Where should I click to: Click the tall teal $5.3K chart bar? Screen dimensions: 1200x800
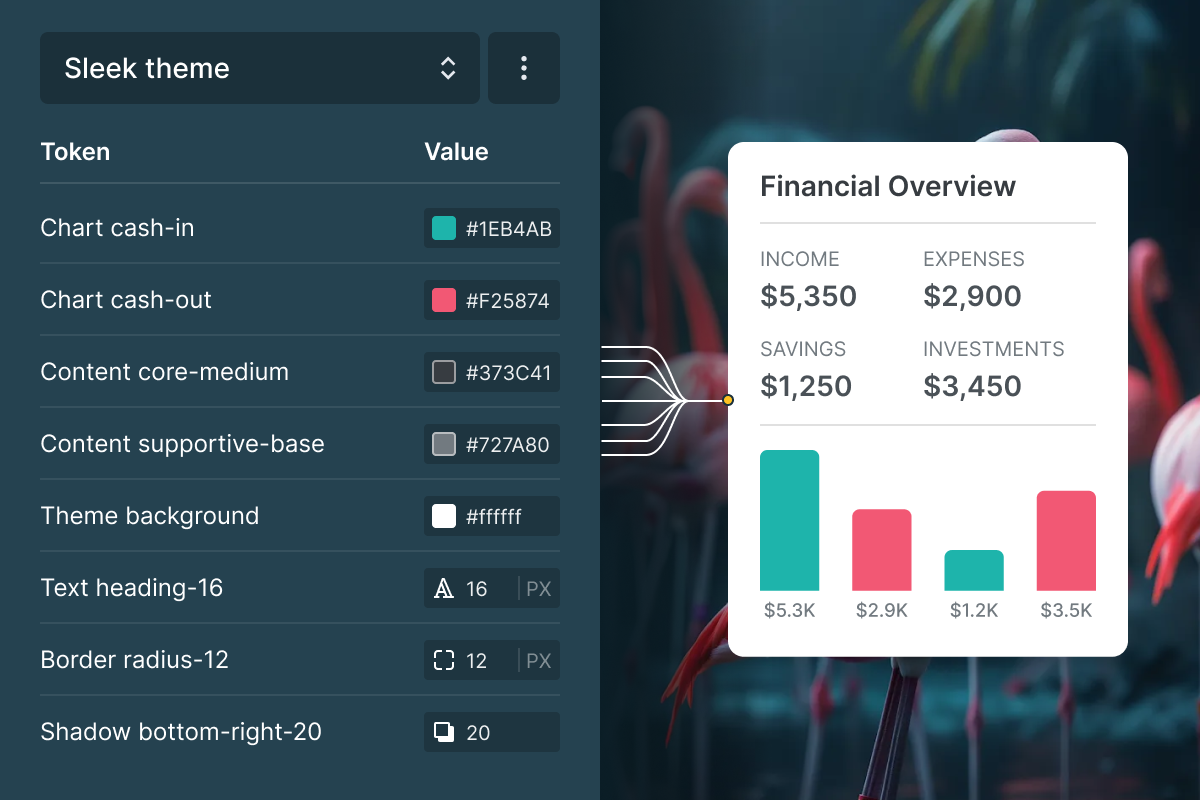(789, 520)
